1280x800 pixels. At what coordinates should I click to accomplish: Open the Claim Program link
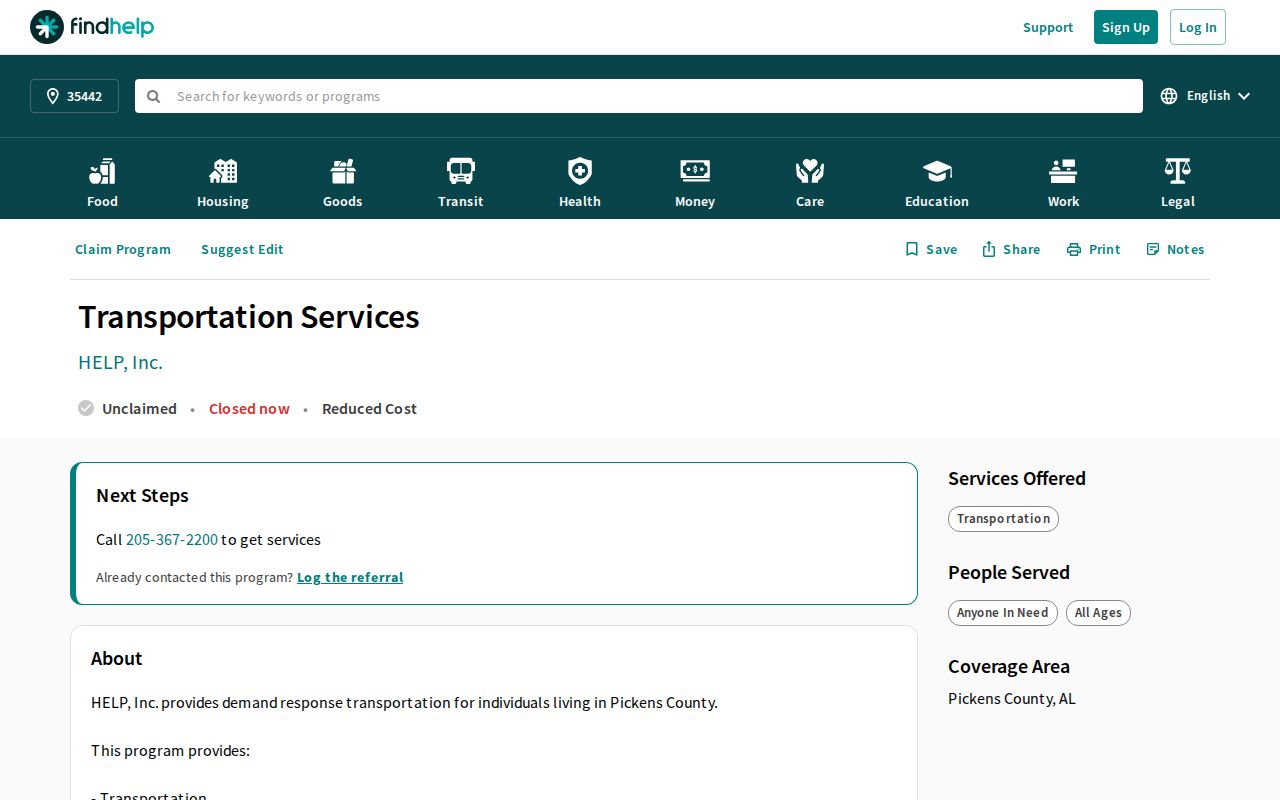123,249
